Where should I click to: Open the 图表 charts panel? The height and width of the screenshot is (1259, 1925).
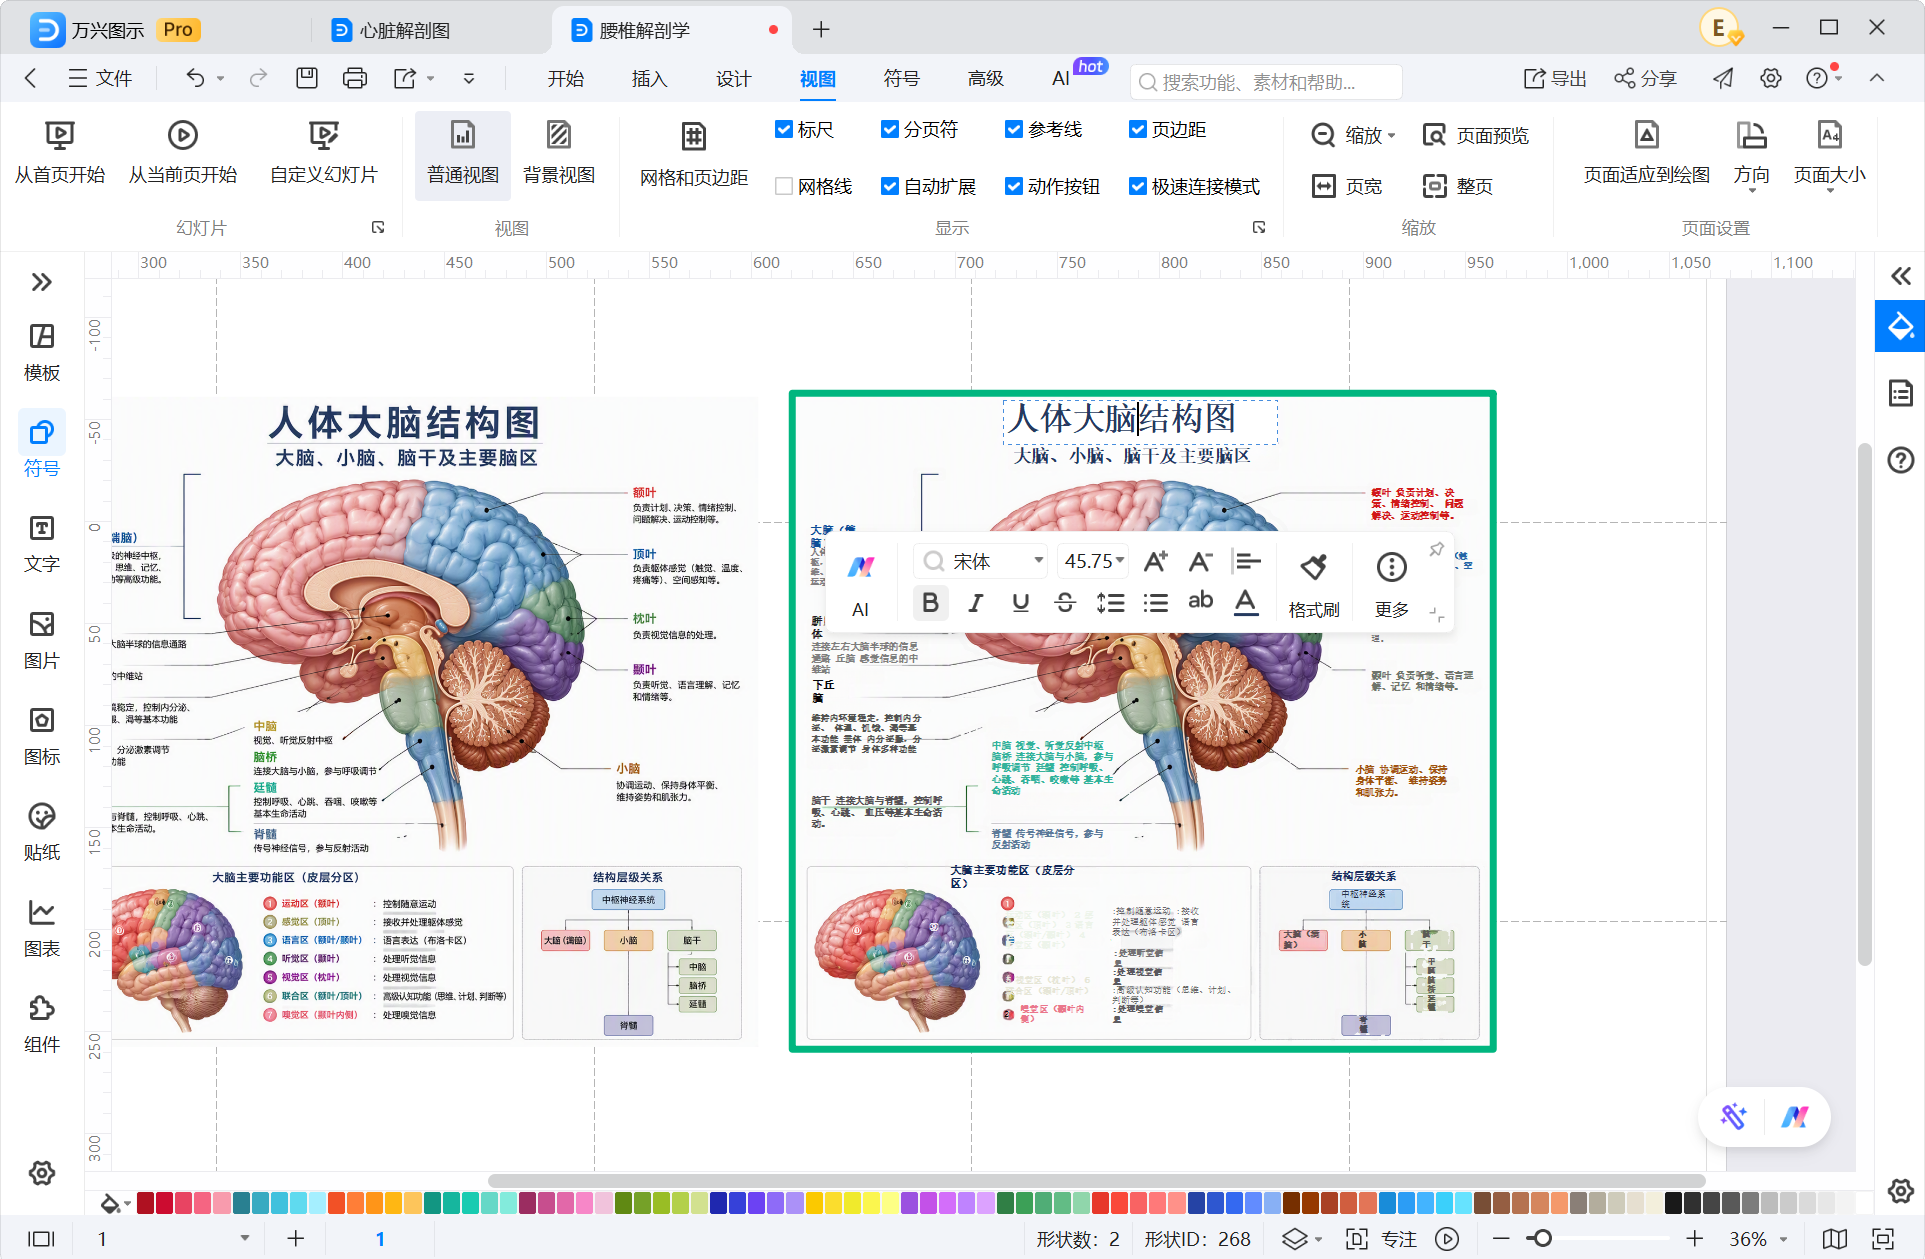pyautogui.click(x=42, y=928)
